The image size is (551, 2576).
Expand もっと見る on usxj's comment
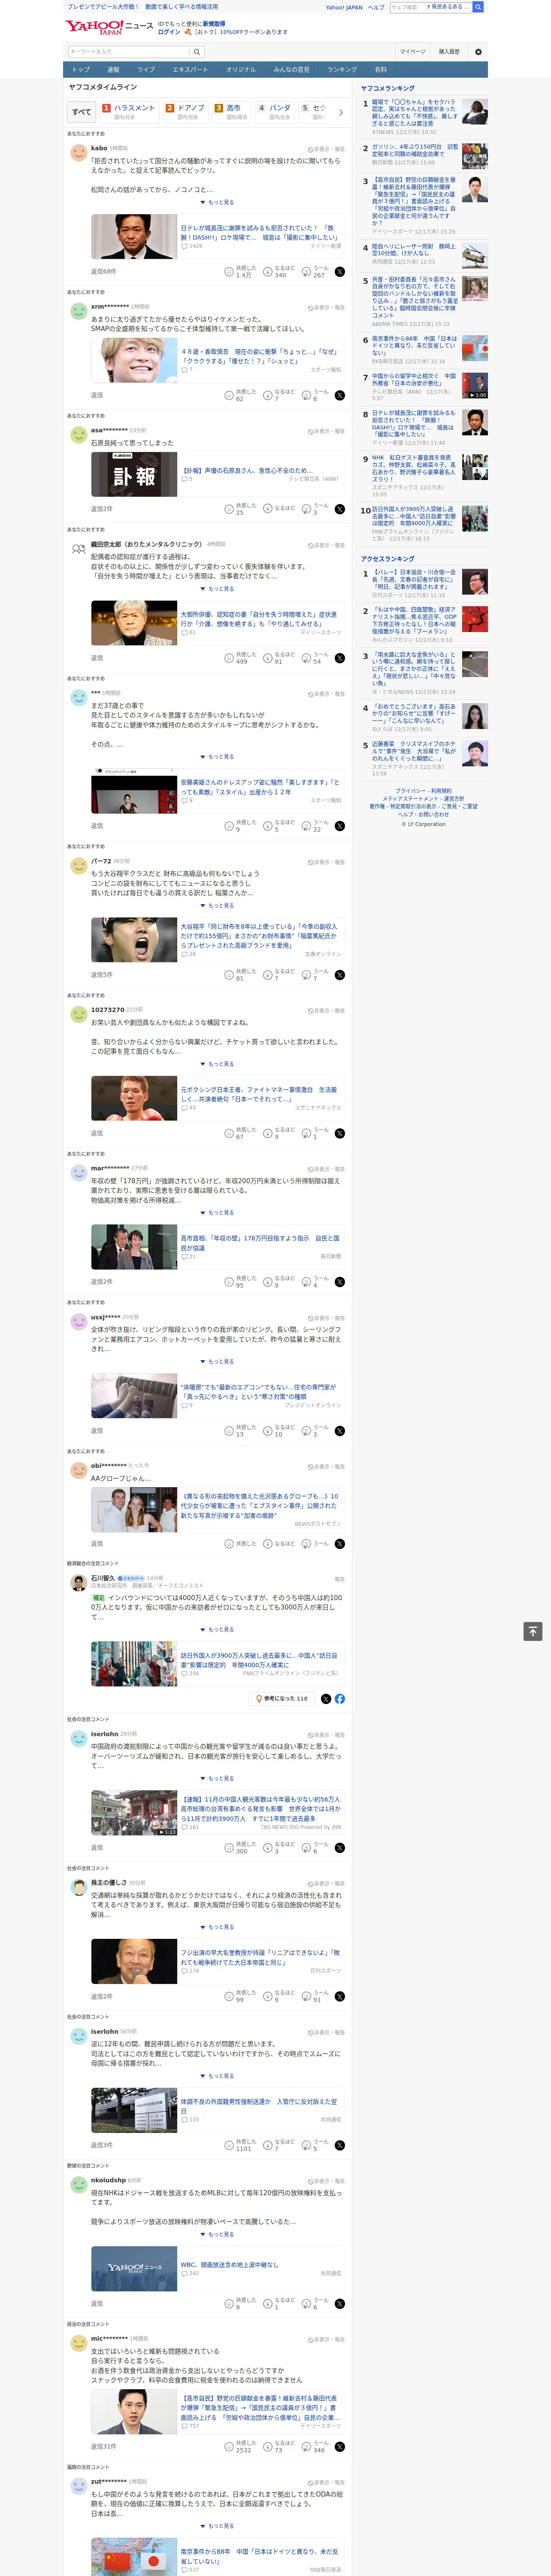click(217, 1362)
